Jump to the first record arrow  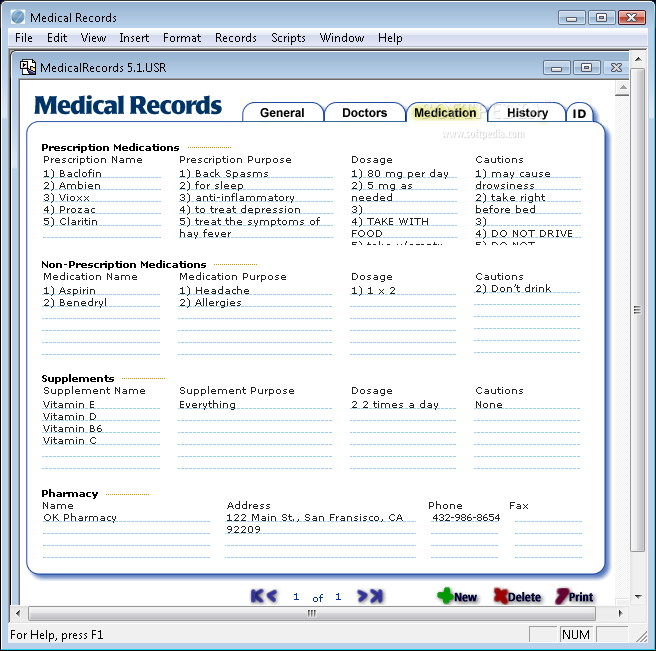click(x=257, y=596)
